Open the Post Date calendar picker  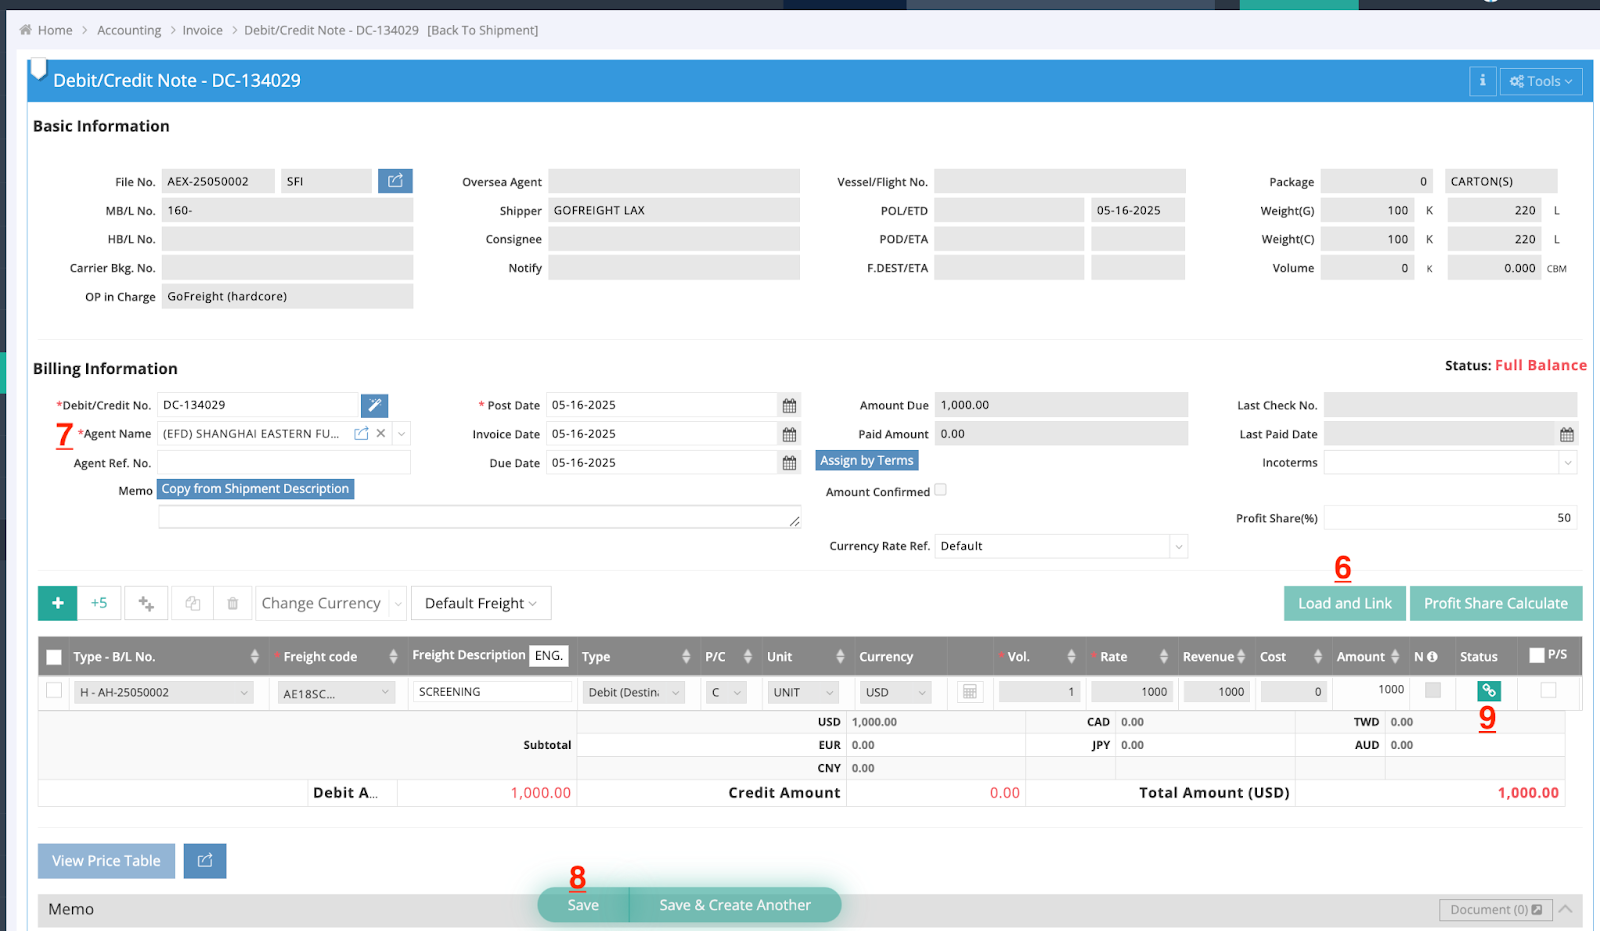(x=789, y=406)
